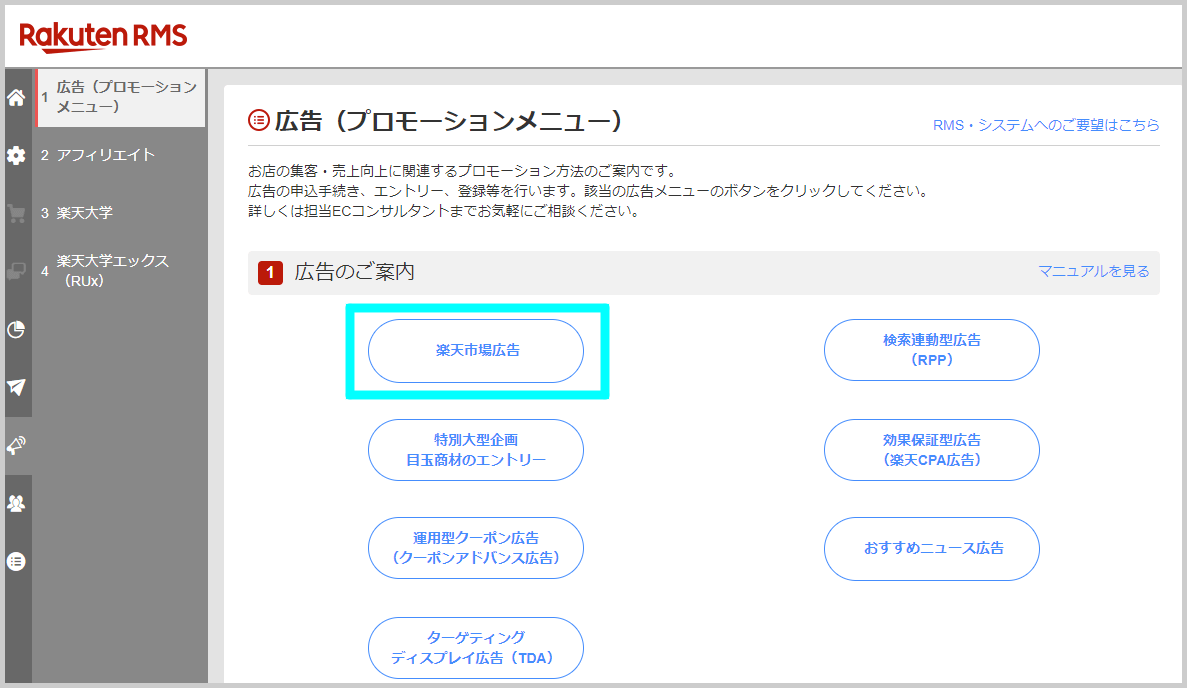Follow the RMS・システムへのご要望はこちら link
Screen dimensions: 1187x688
point(1045,125)
